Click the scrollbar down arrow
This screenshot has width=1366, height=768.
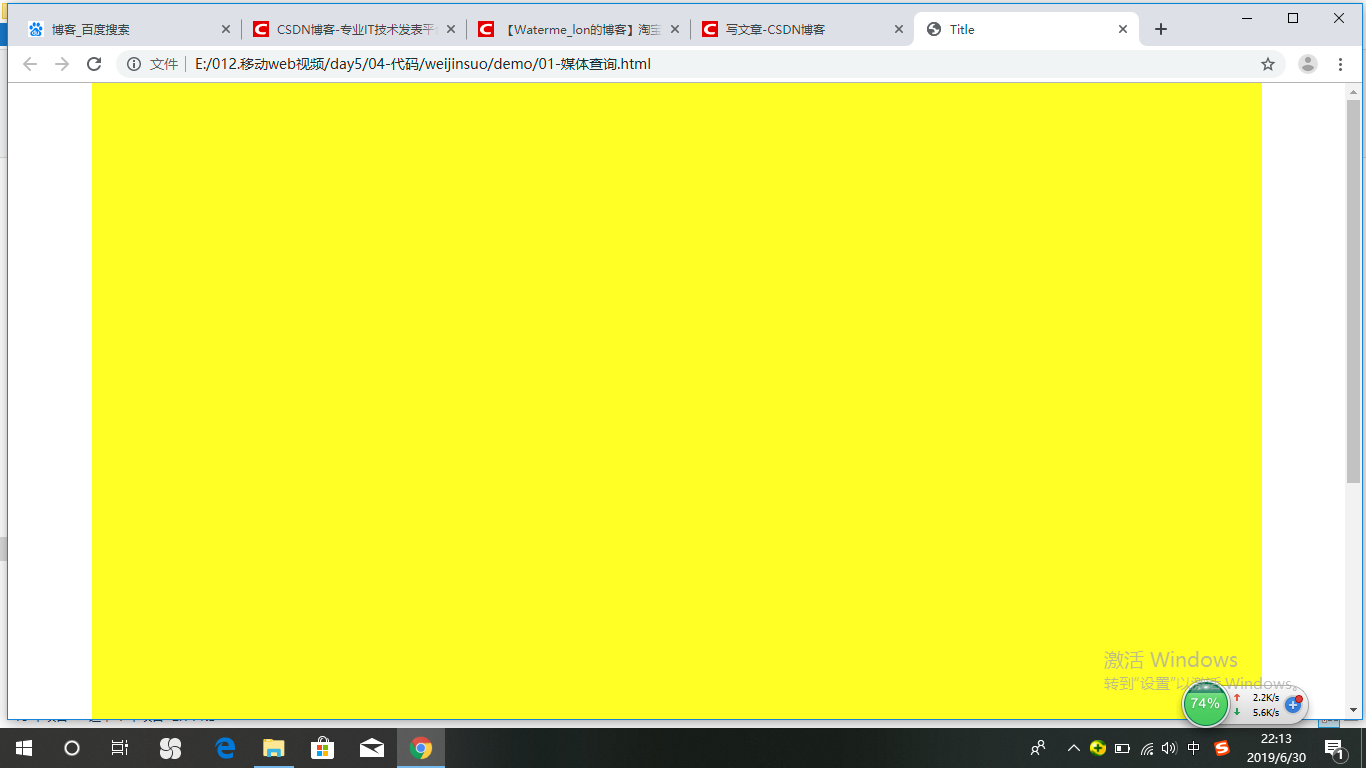[x=1353, y=710]
